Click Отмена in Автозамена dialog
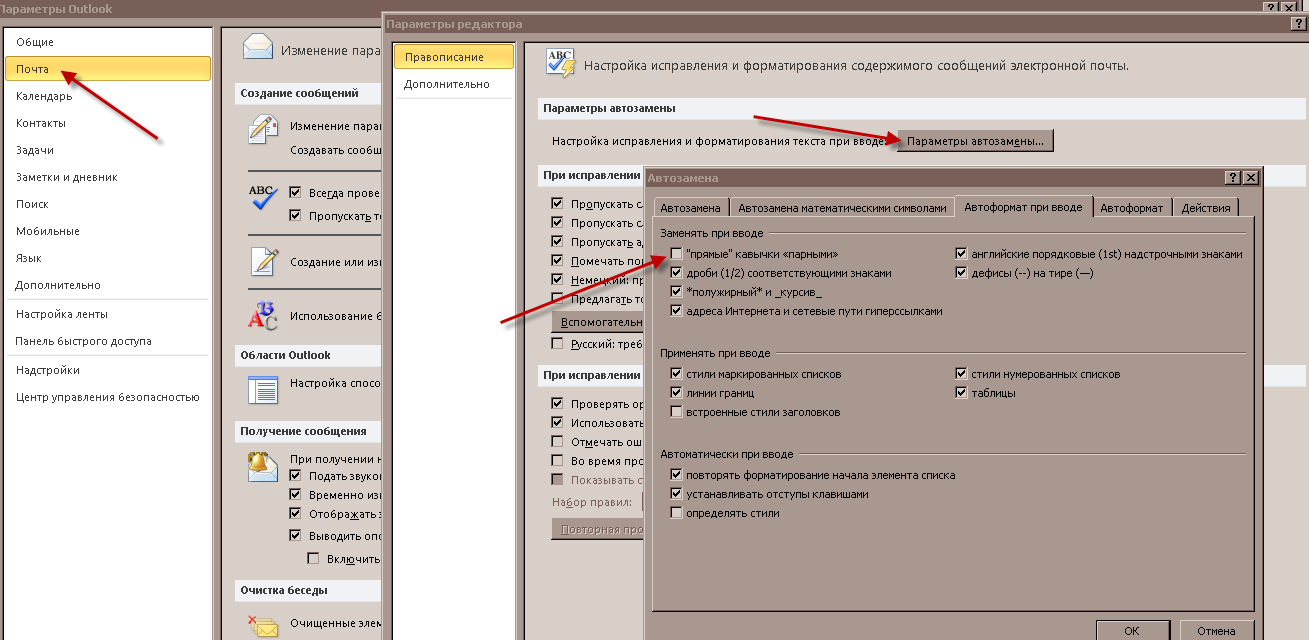 [x=1218, y=630]
